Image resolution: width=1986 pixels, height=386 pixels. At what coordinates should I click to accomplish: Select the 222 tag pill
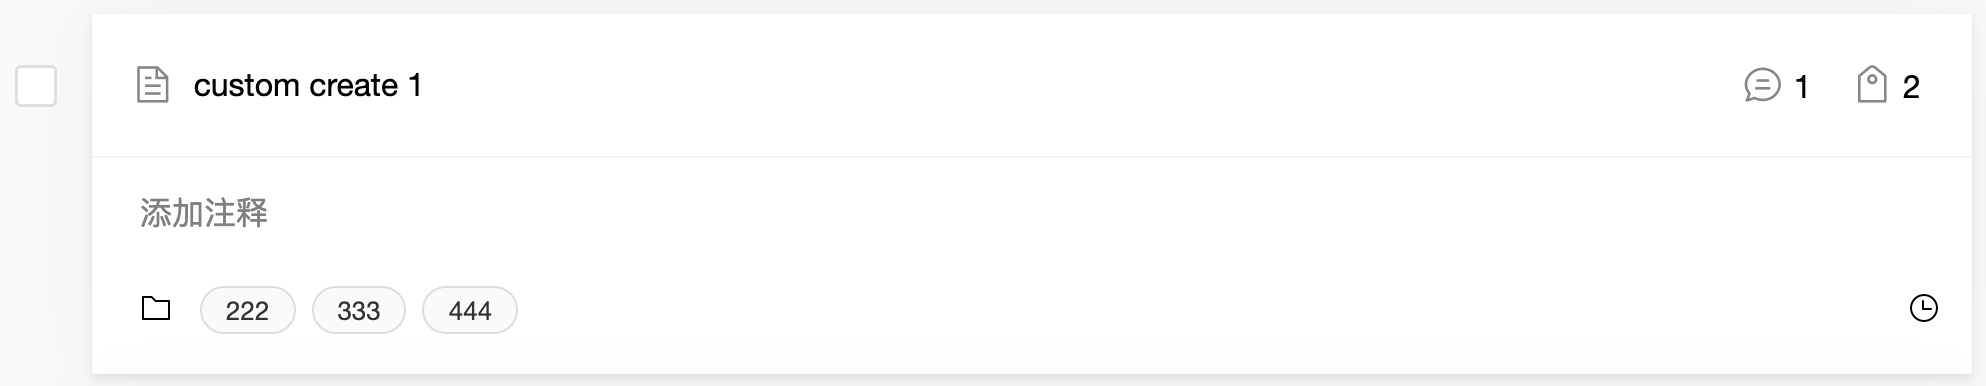[x=247, y=310]
